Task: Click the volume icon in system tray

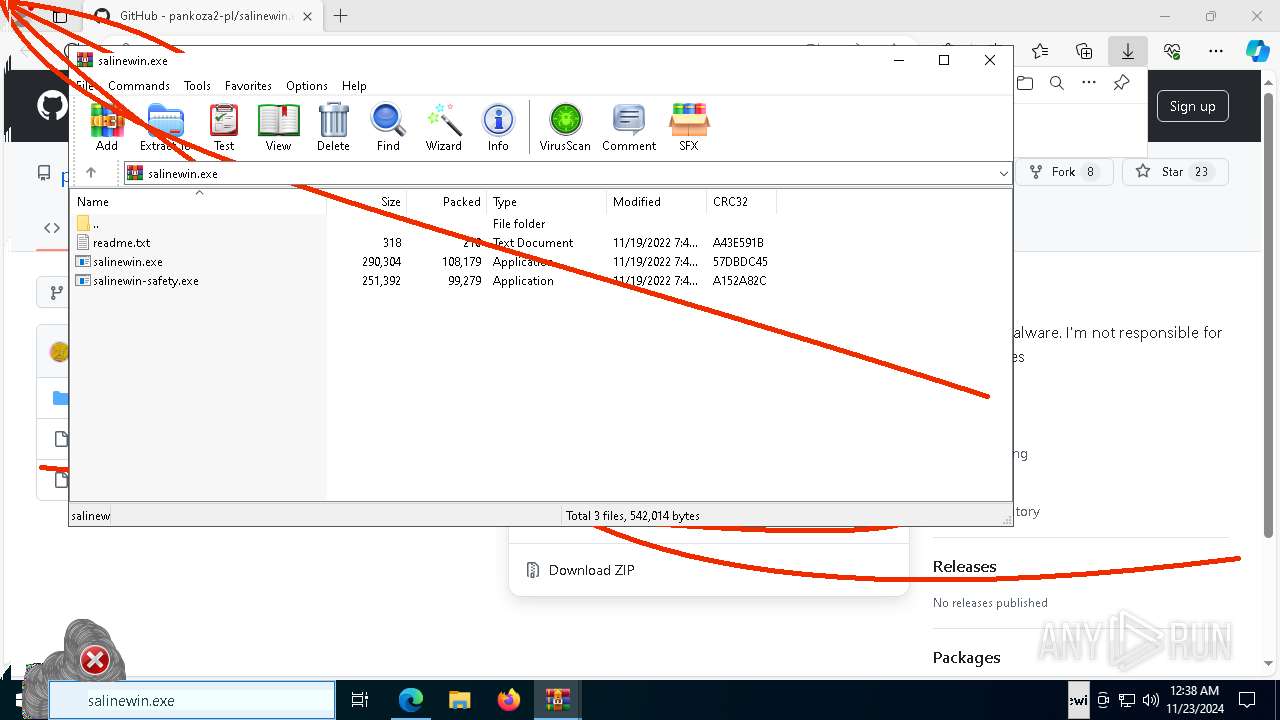Action: pyautogui.click(x=1150, y=700)
